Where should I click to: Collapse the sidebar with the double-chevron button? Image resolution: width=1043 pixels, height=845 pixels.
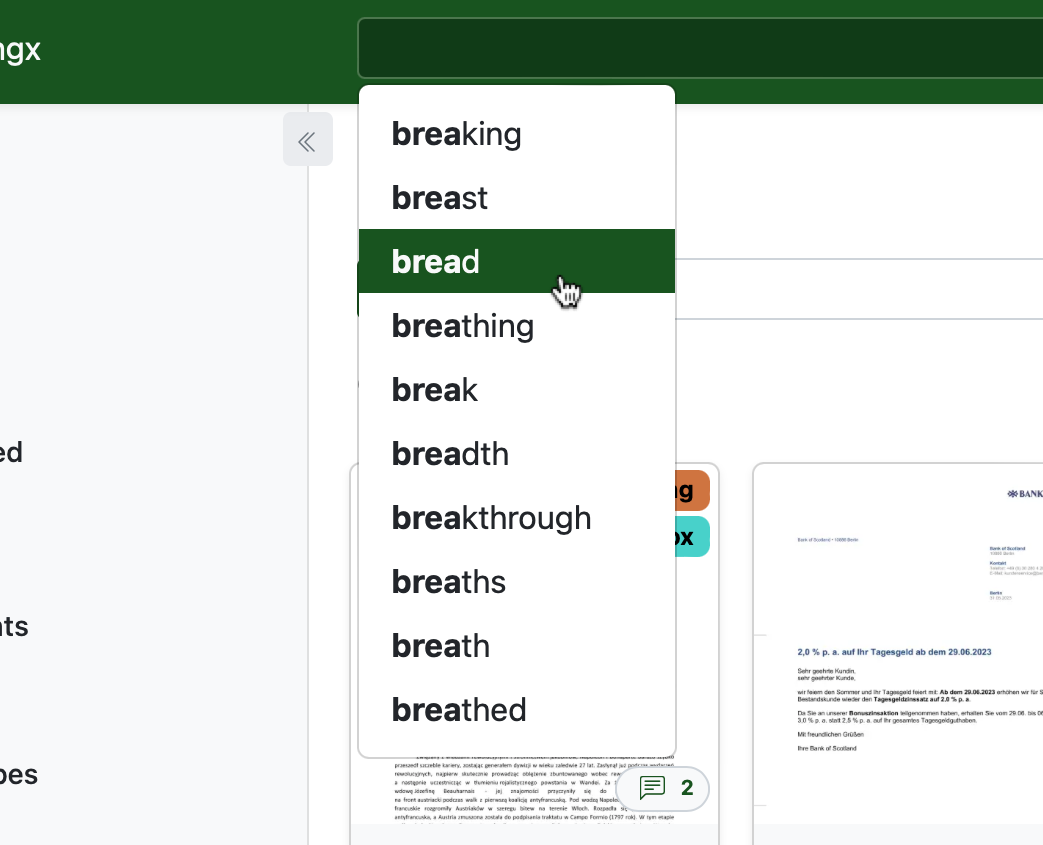[307, 139]
